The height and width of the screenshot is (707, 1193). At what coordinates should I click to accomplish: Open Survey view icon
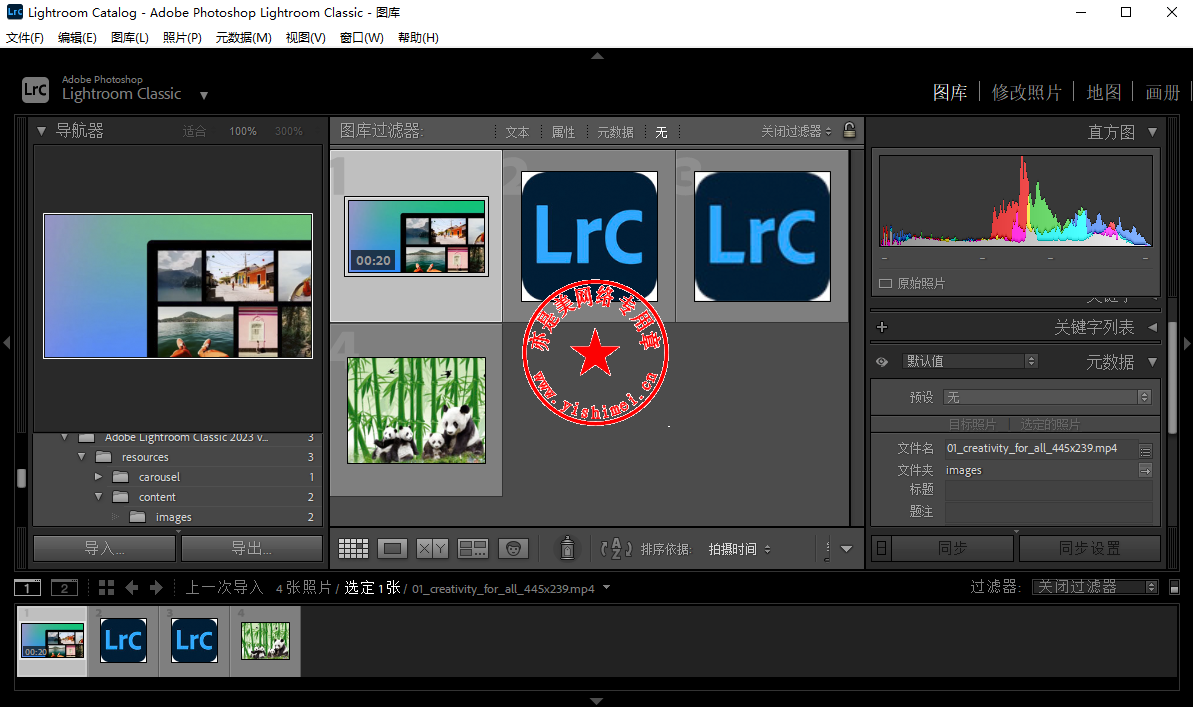472,548
